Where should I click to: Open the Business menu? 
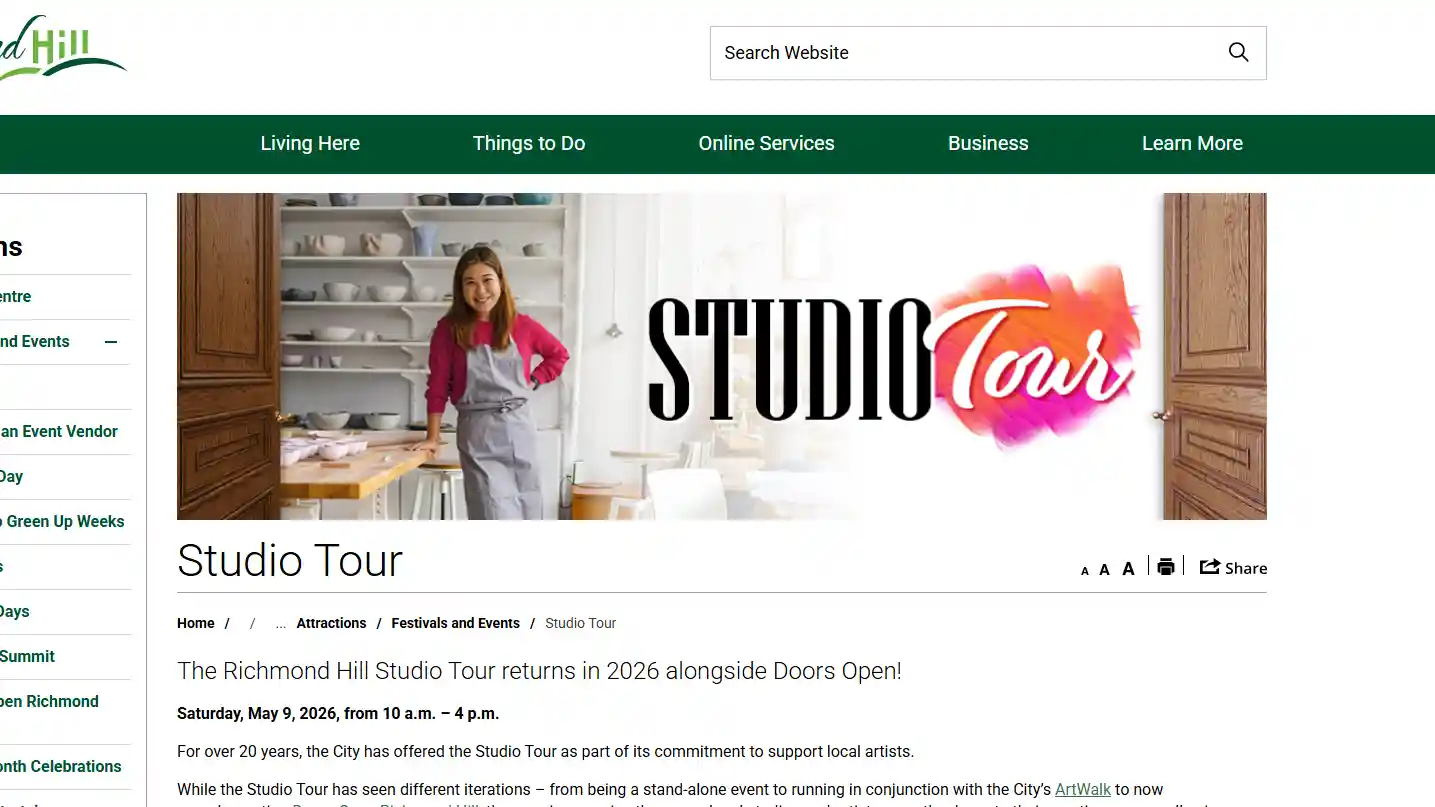[988, 143]
